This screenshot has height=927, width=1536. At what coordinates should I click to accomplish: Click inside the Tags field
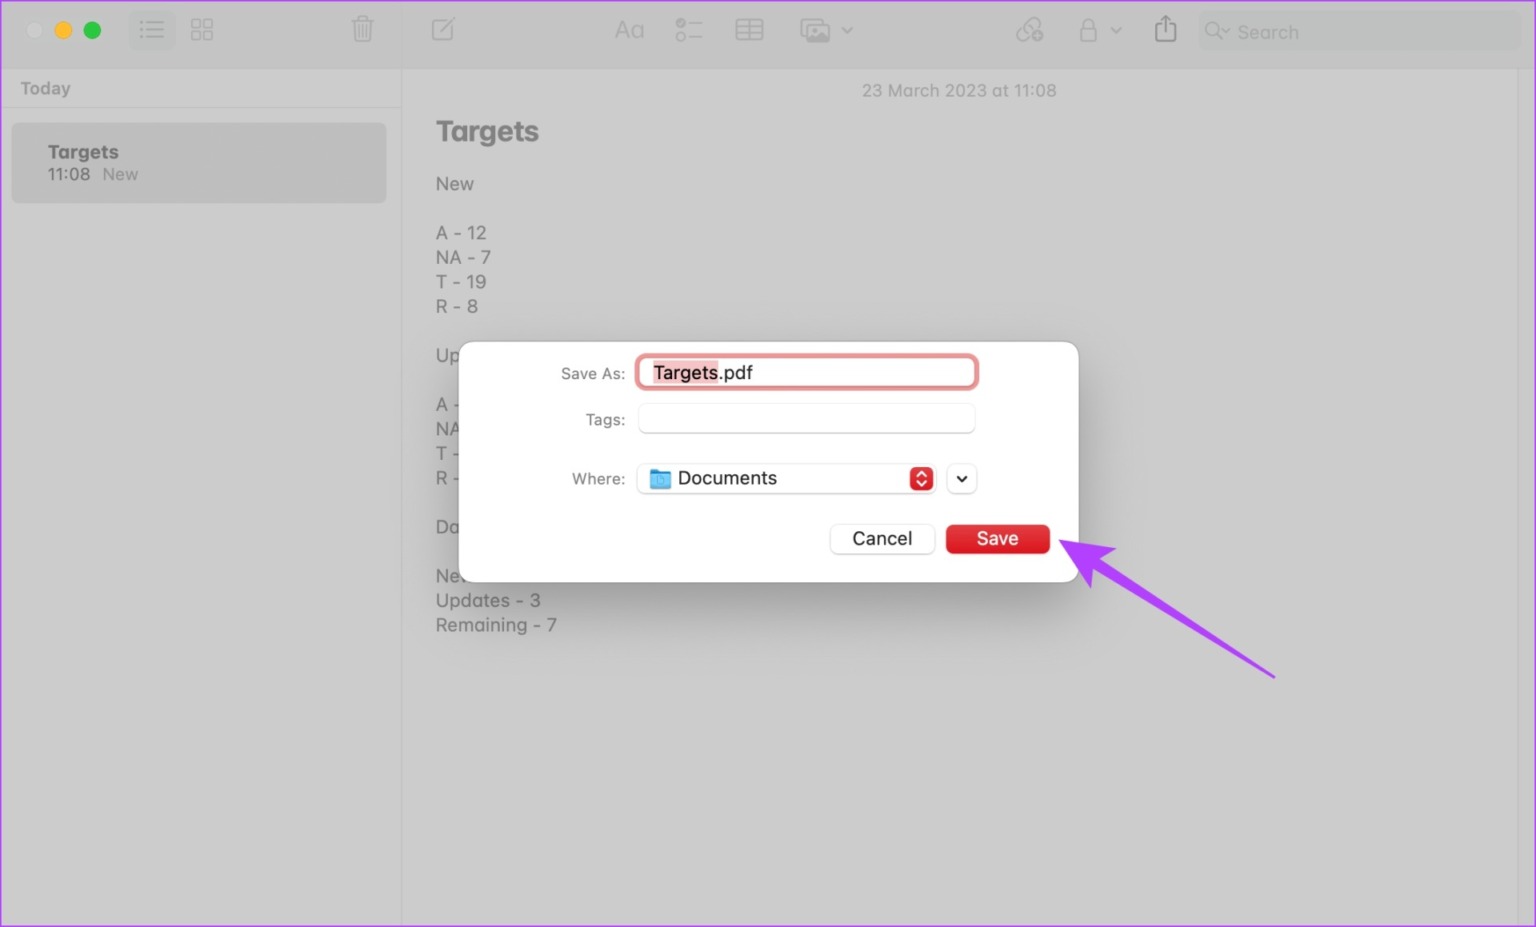click(x=806, y=418)
